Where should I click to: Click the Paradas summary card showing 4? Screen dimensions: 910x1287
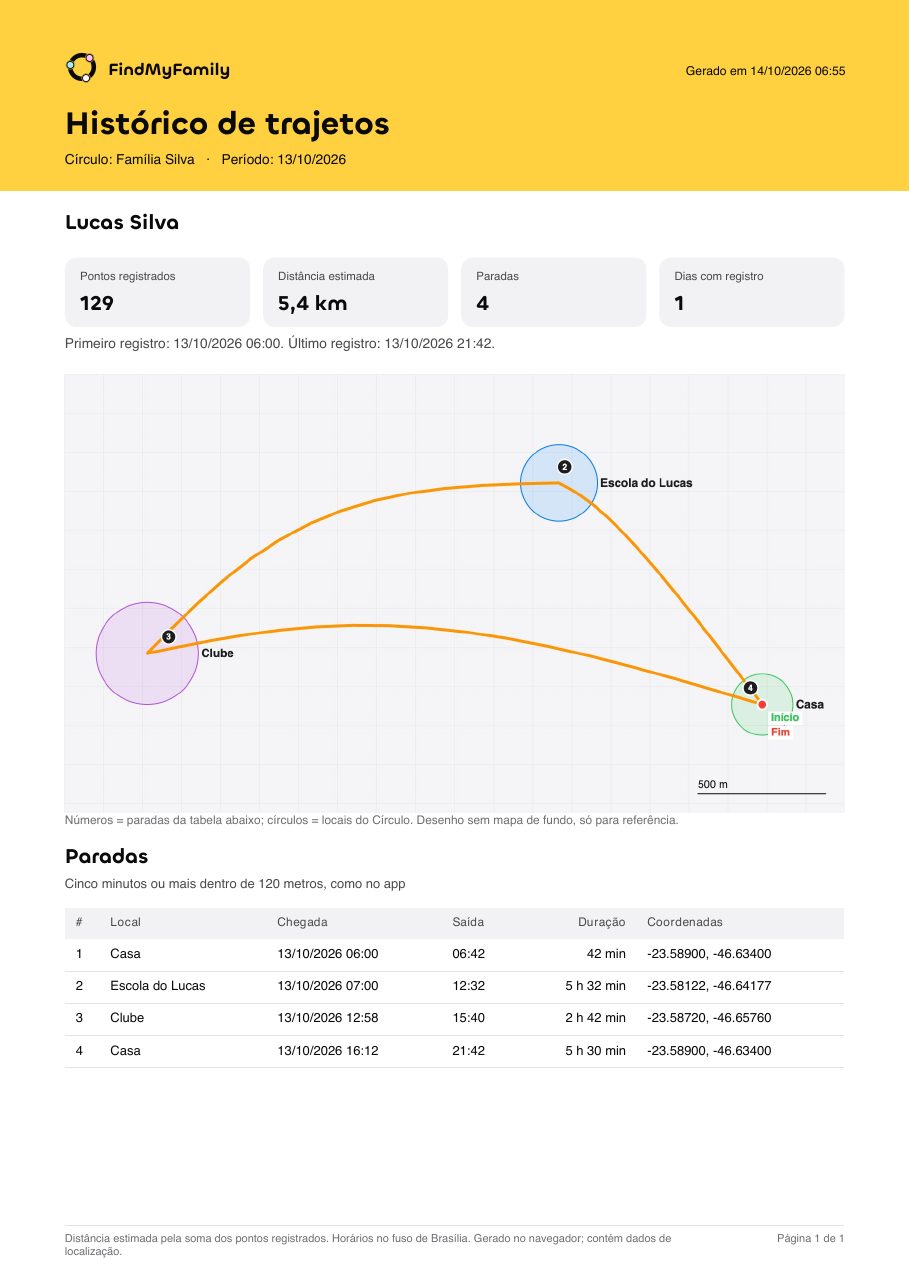click(553, 292)
